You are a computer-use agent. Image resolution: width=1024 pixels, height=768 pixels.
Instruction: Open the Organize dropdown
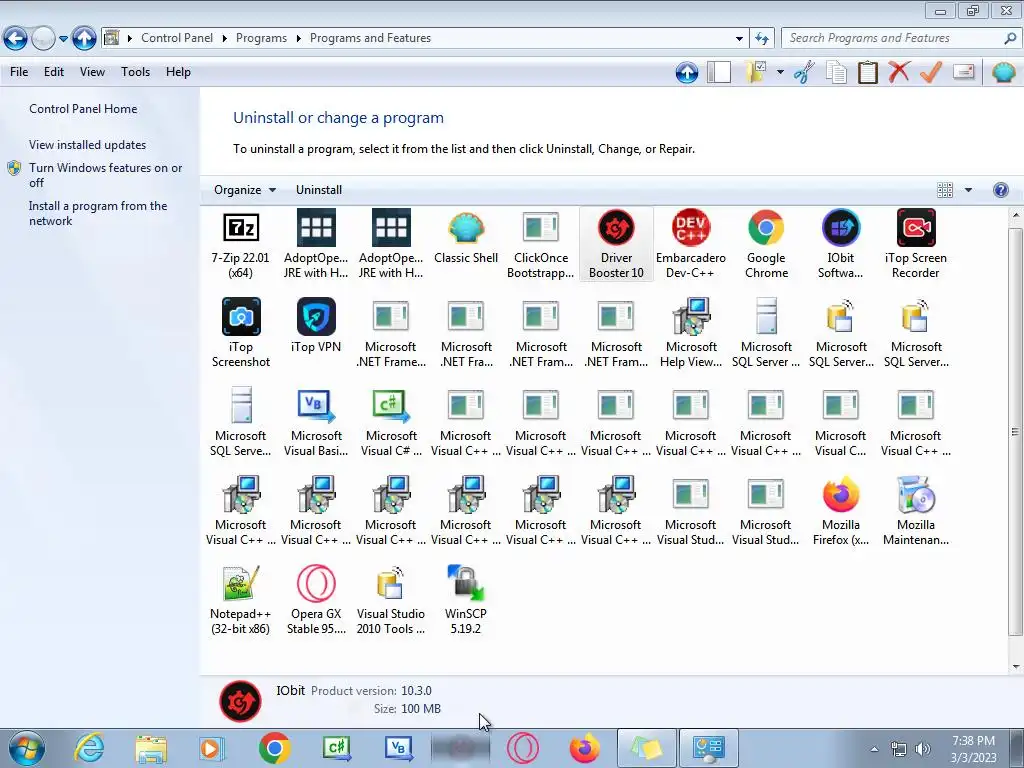tap(245, 190)
